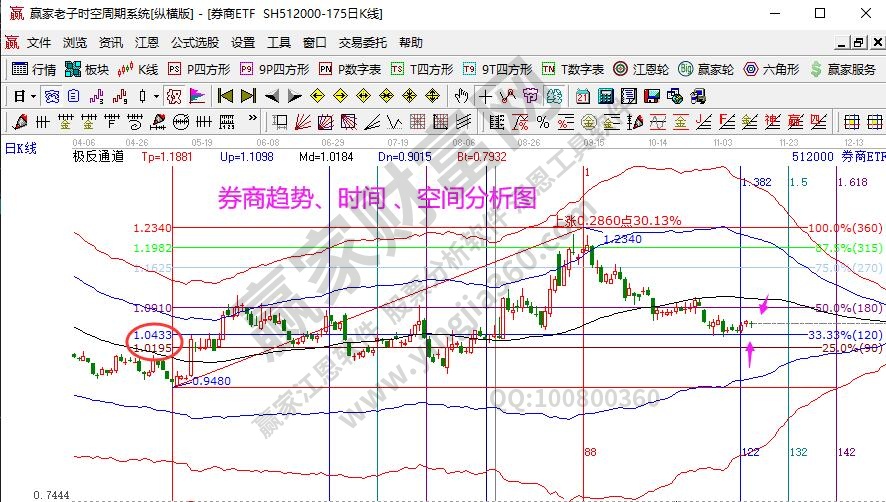The image size is (886, 502).
Task: Select the red pencil drawing tool
Action: click(20, 122)
